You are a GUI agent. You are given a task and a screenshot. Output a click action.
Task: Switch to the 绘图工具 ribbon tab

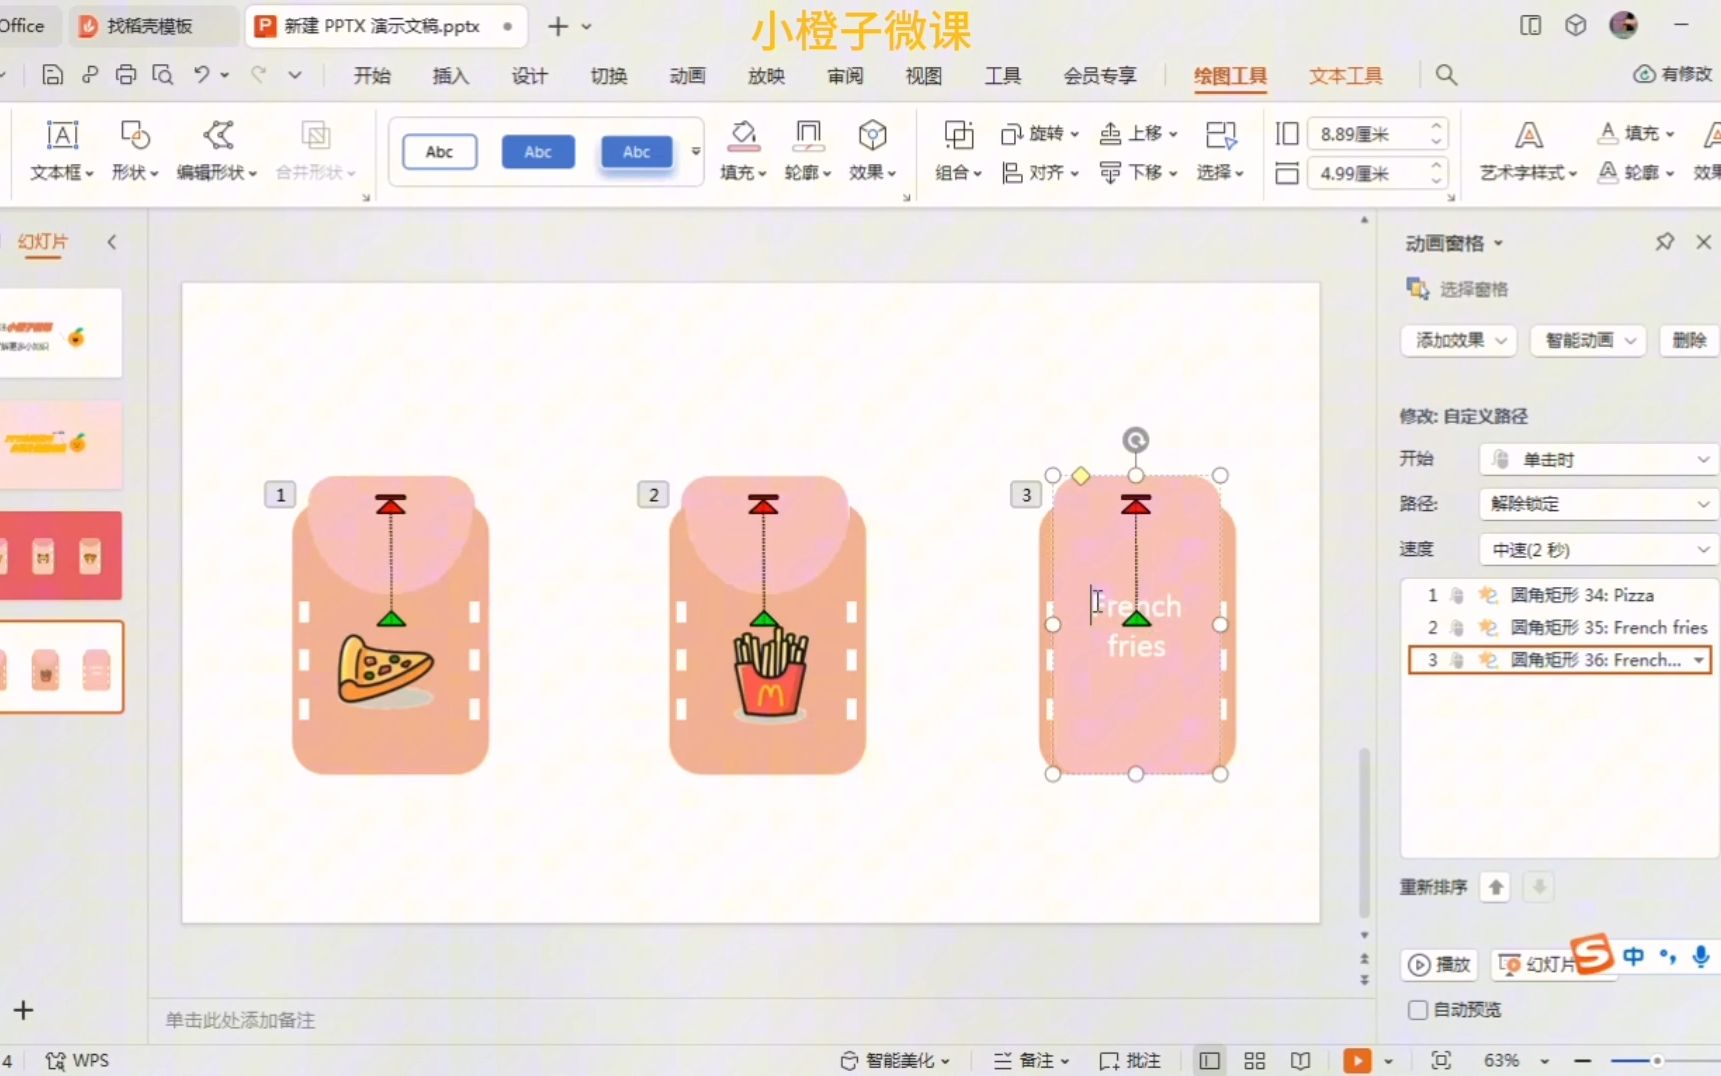[x=1230, y=75]
